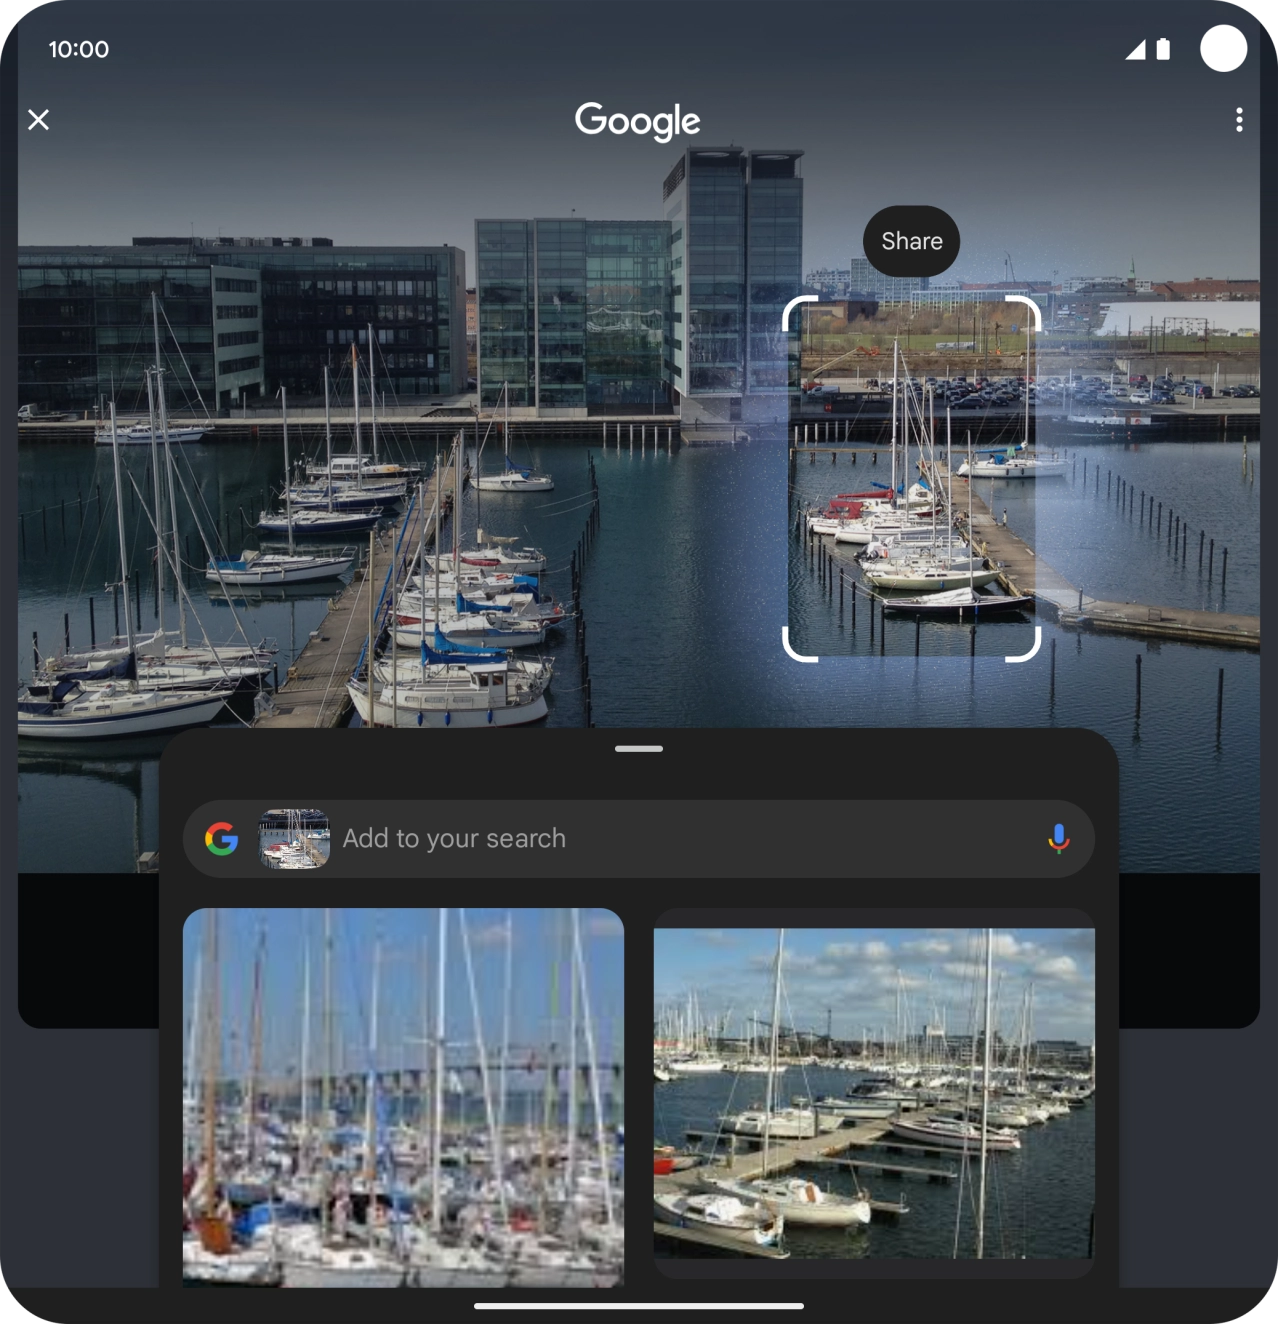Screen dimensions: 1278x1324
Task: Open the three-dot overflow menu
Action: click(x=1237, y=120)
